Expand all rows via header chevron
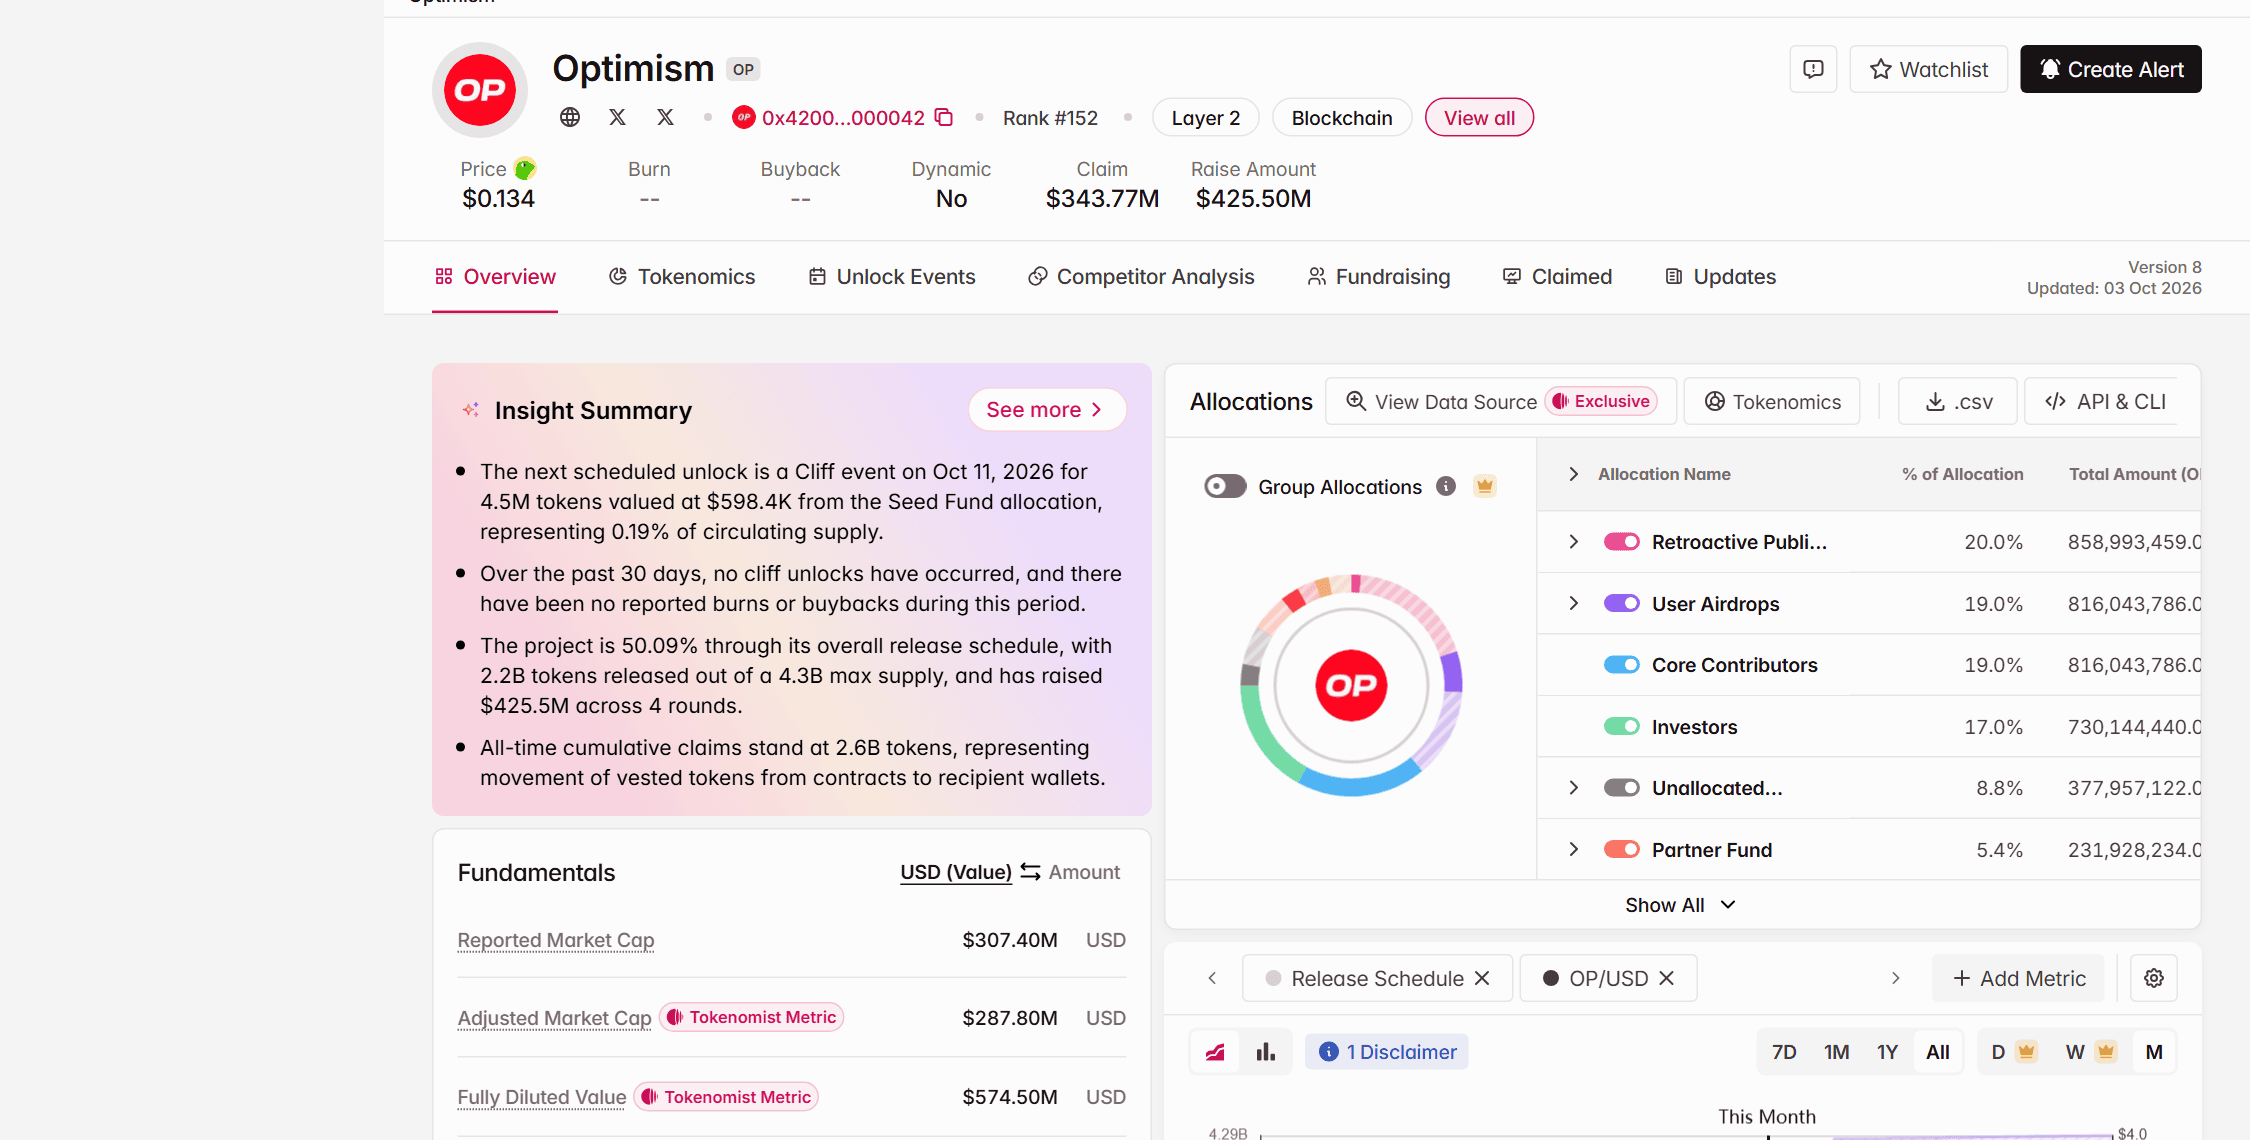Image resolution: width=2250 pixels, height=1140 pixels. point(1574,474)
